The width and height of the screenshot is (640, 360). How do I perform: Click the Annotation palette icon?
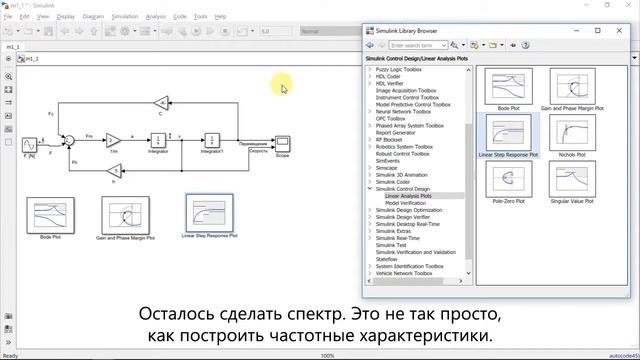coord(9,116)
